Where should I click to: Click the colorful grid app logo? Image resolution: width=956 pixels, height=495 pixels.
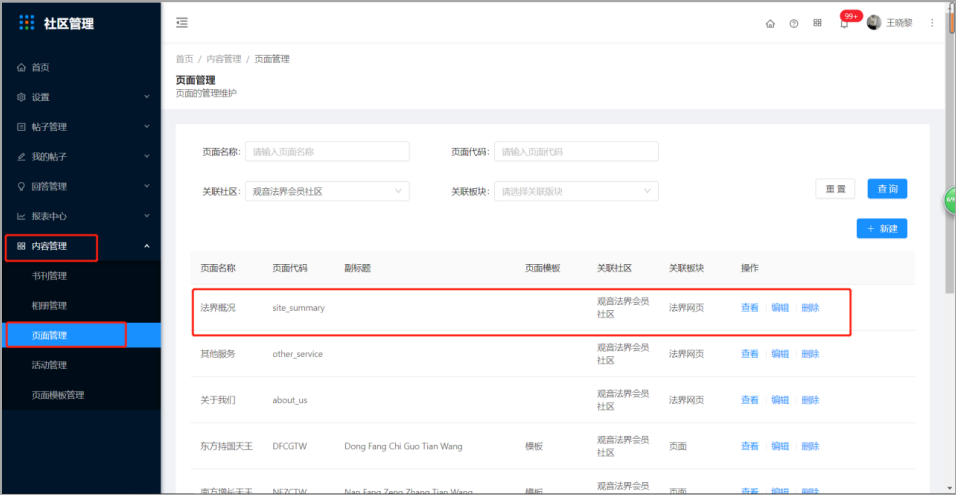[x=27, y=23]
